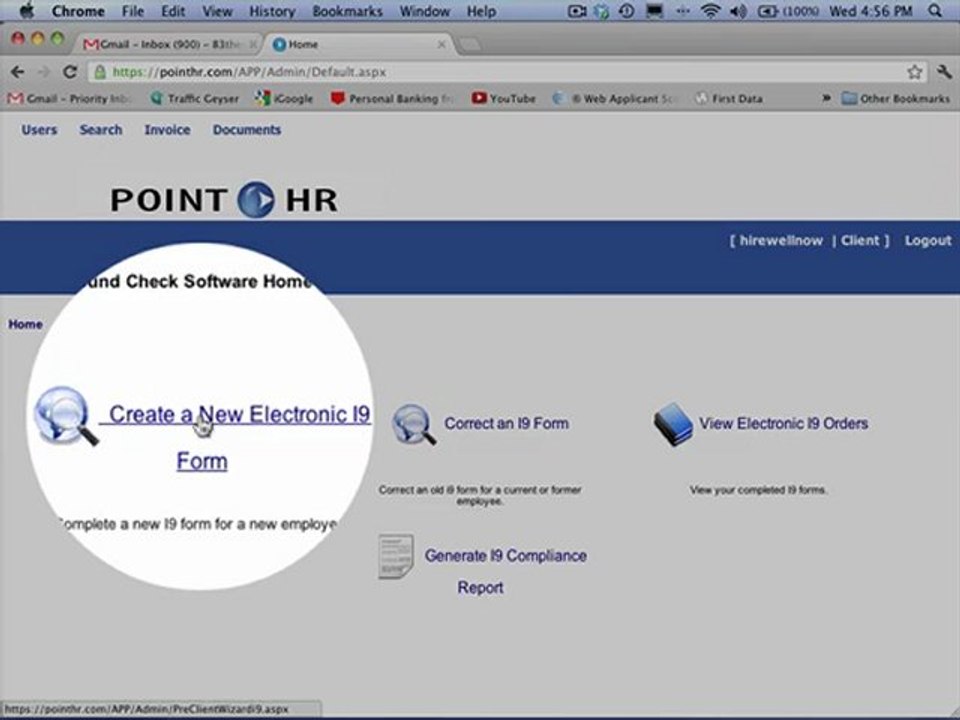Click the hirewellnow account link
The width and height of the screenshot is (960, 720).
[x=781, y=241]
